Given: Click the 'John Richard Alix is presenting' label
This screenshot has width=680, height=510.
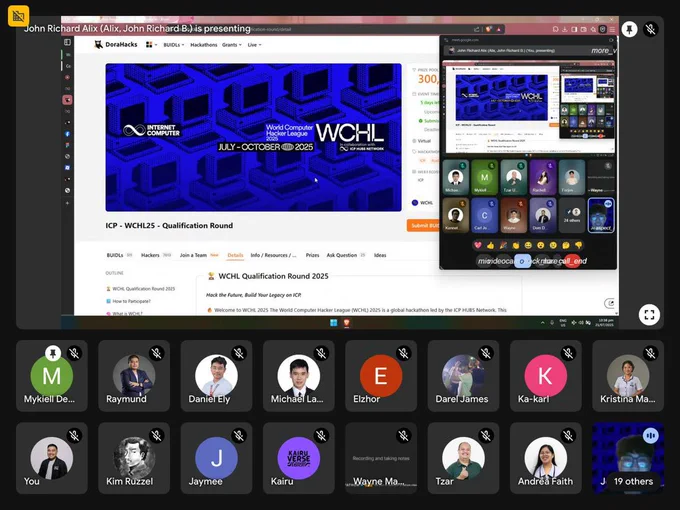Looking at the screenshot, I should pyautogui.click(x=137, y=29).
